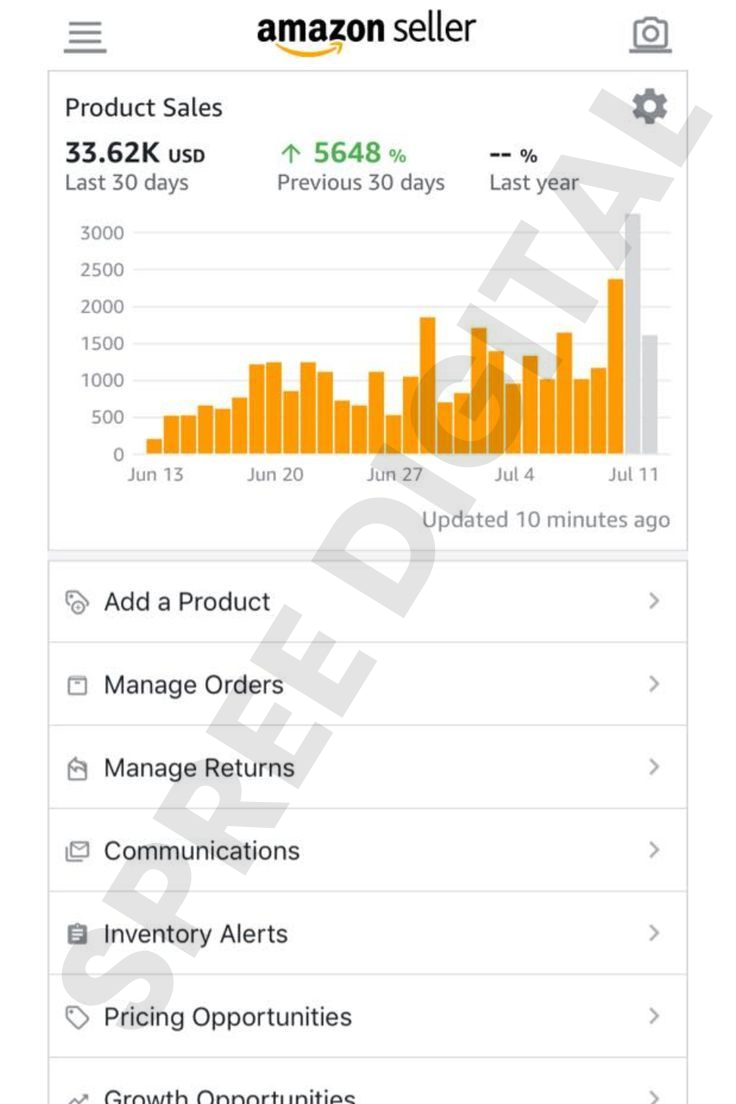The image size is (736, 1104).
Task: Click the Pricing Opportunities tag icon
Action: click(77, 1017)
